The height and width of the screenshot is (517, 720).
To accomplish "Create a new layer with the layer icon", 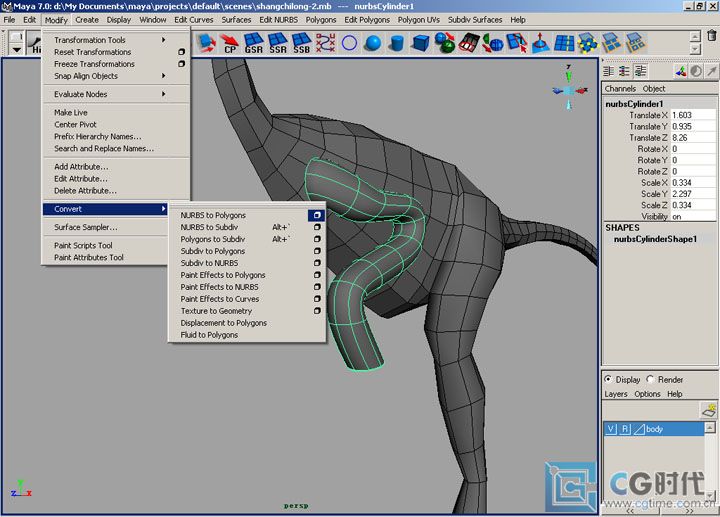I will point(709,410).
